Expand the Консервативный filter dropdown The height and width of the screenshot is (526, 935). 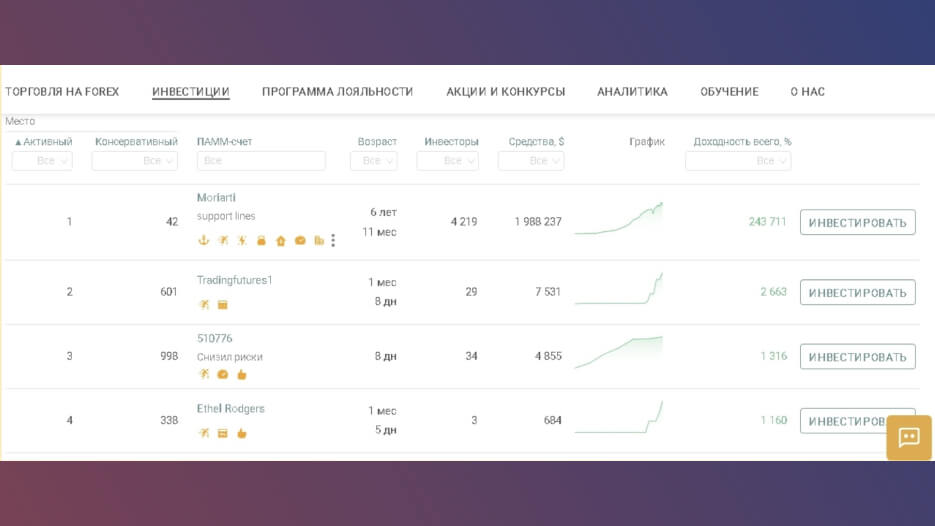135,161
